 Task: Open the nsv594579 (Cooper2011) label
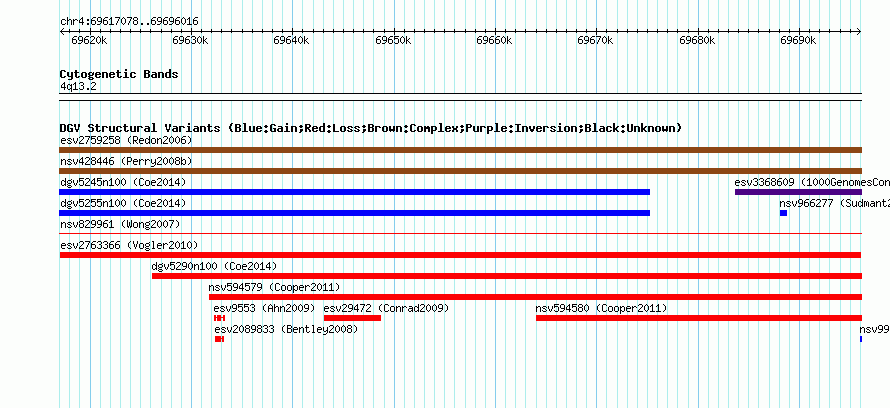click(x=275, y=287)
